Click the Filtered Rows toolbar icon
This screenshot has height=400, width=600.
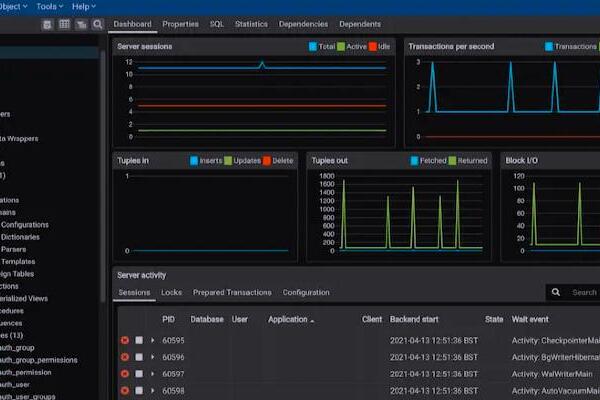point(81,24)
